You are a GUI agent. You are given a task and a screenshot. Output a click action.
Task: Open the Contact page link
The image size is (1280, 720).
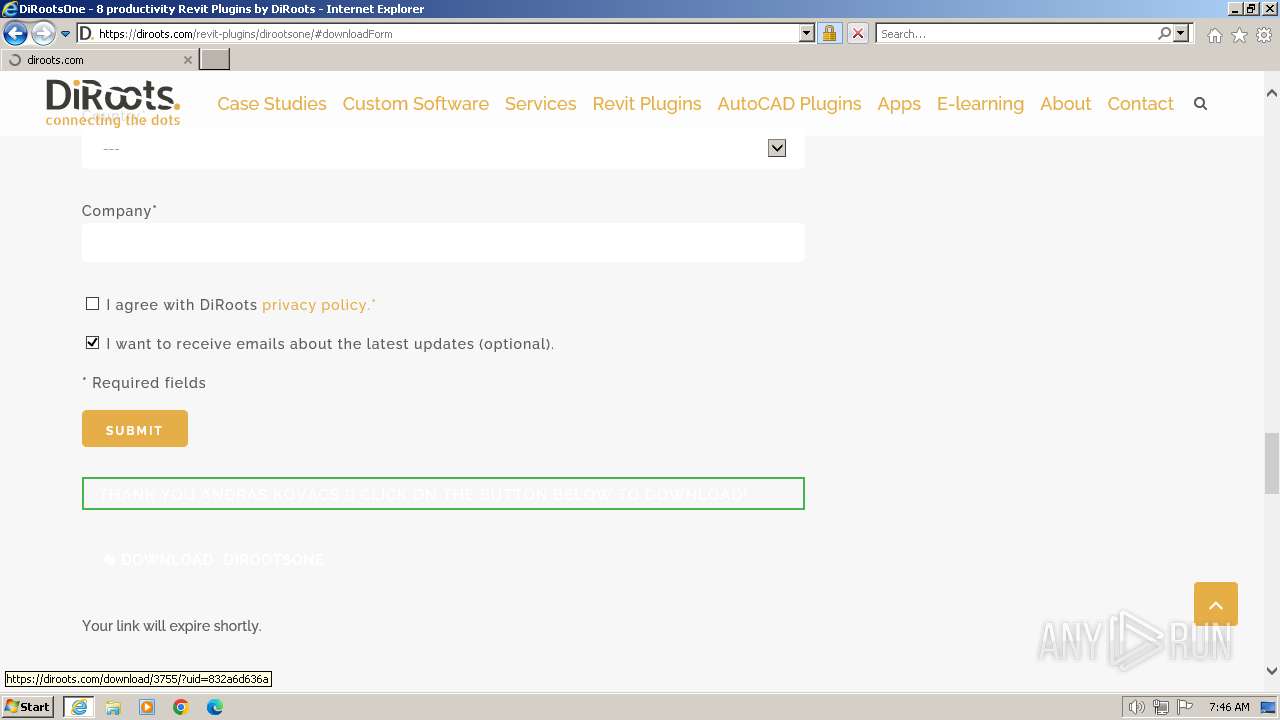[1140, 104]
